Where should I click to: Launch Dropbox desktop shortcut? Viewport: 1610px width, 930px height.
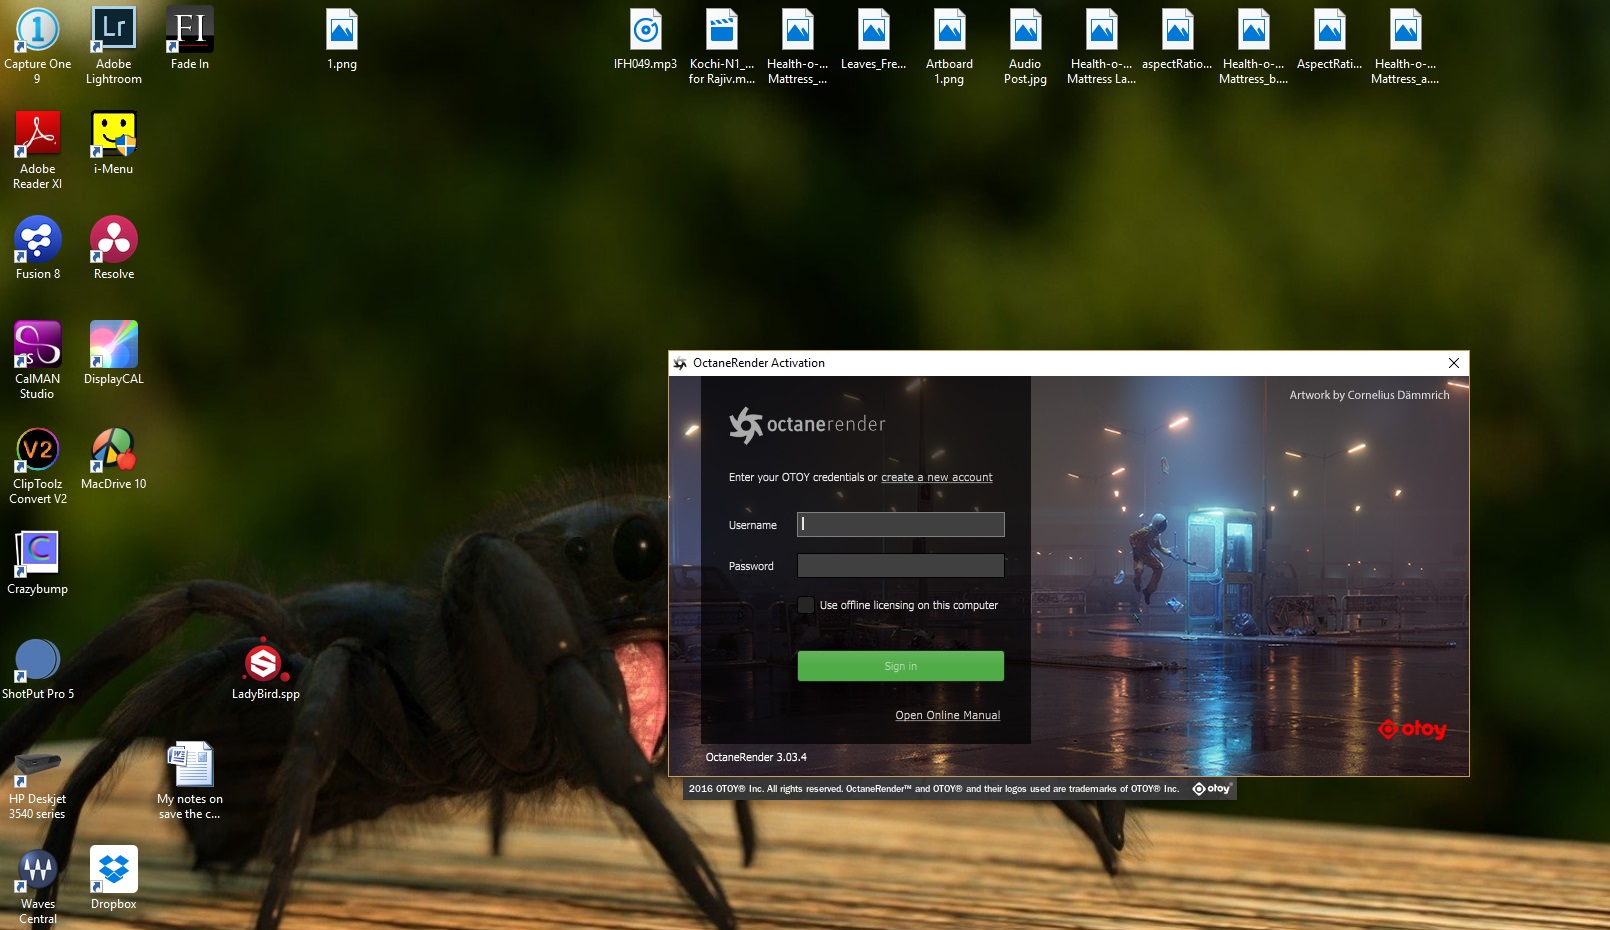pos(114,878)
